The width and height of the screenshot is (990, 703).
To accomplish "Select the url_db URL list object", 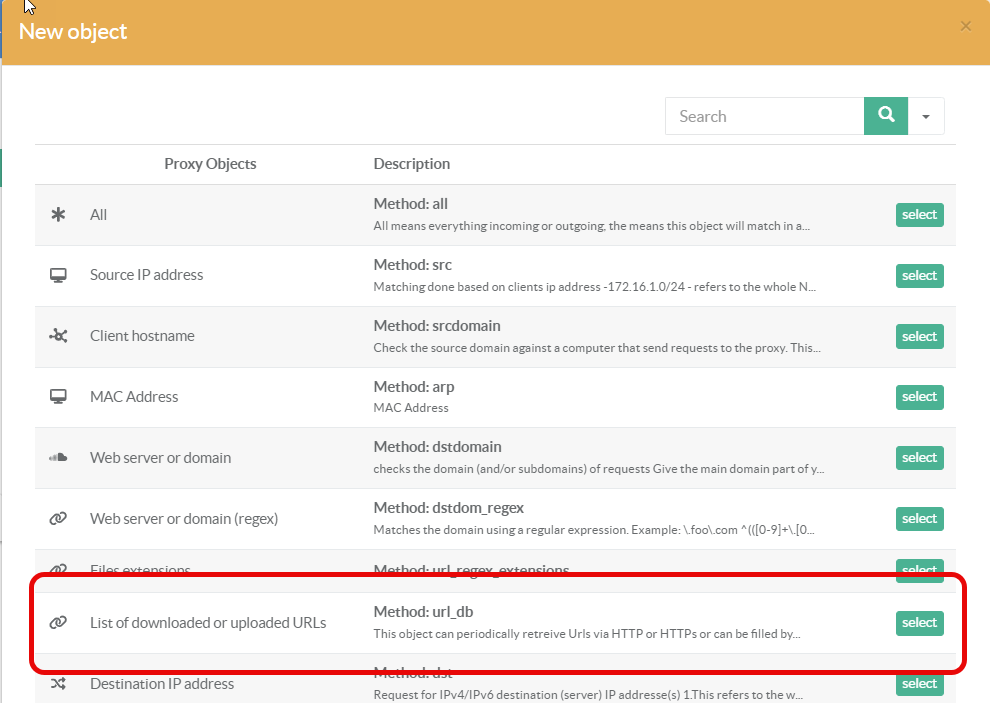I will (919, 623).
